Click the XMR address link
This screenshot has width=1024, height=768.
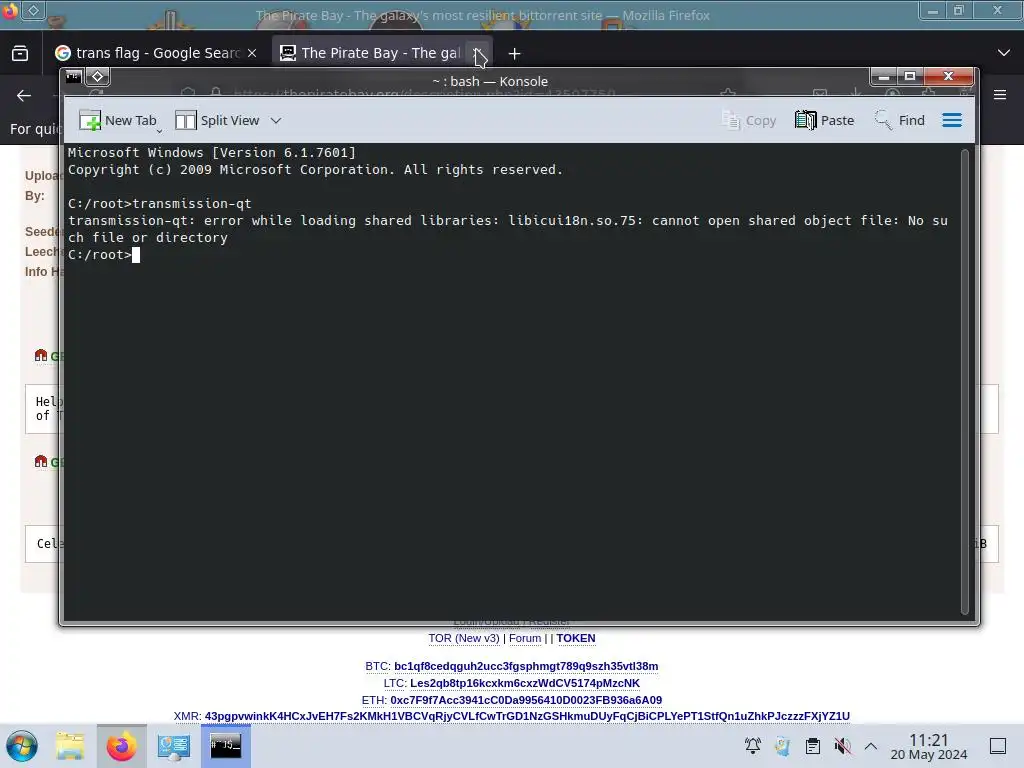(527, 716)
